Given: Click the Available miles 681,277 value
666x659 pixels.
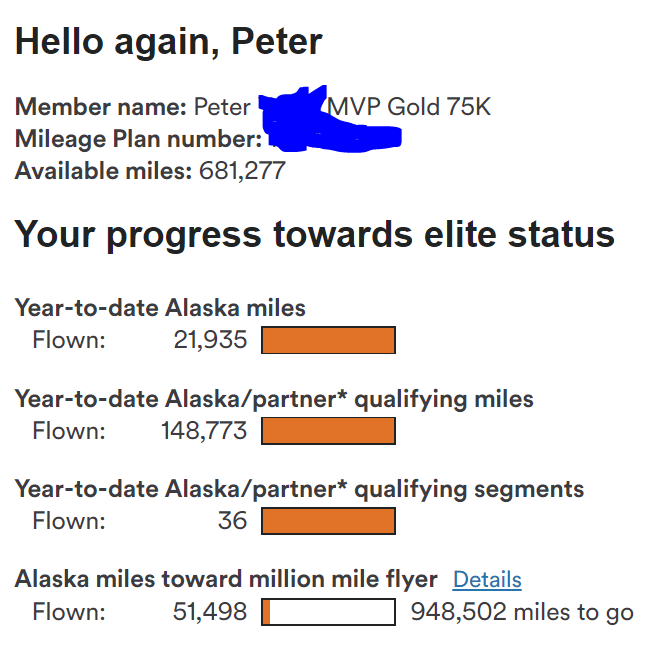Looking at the screenshot, I should [242, 171].
